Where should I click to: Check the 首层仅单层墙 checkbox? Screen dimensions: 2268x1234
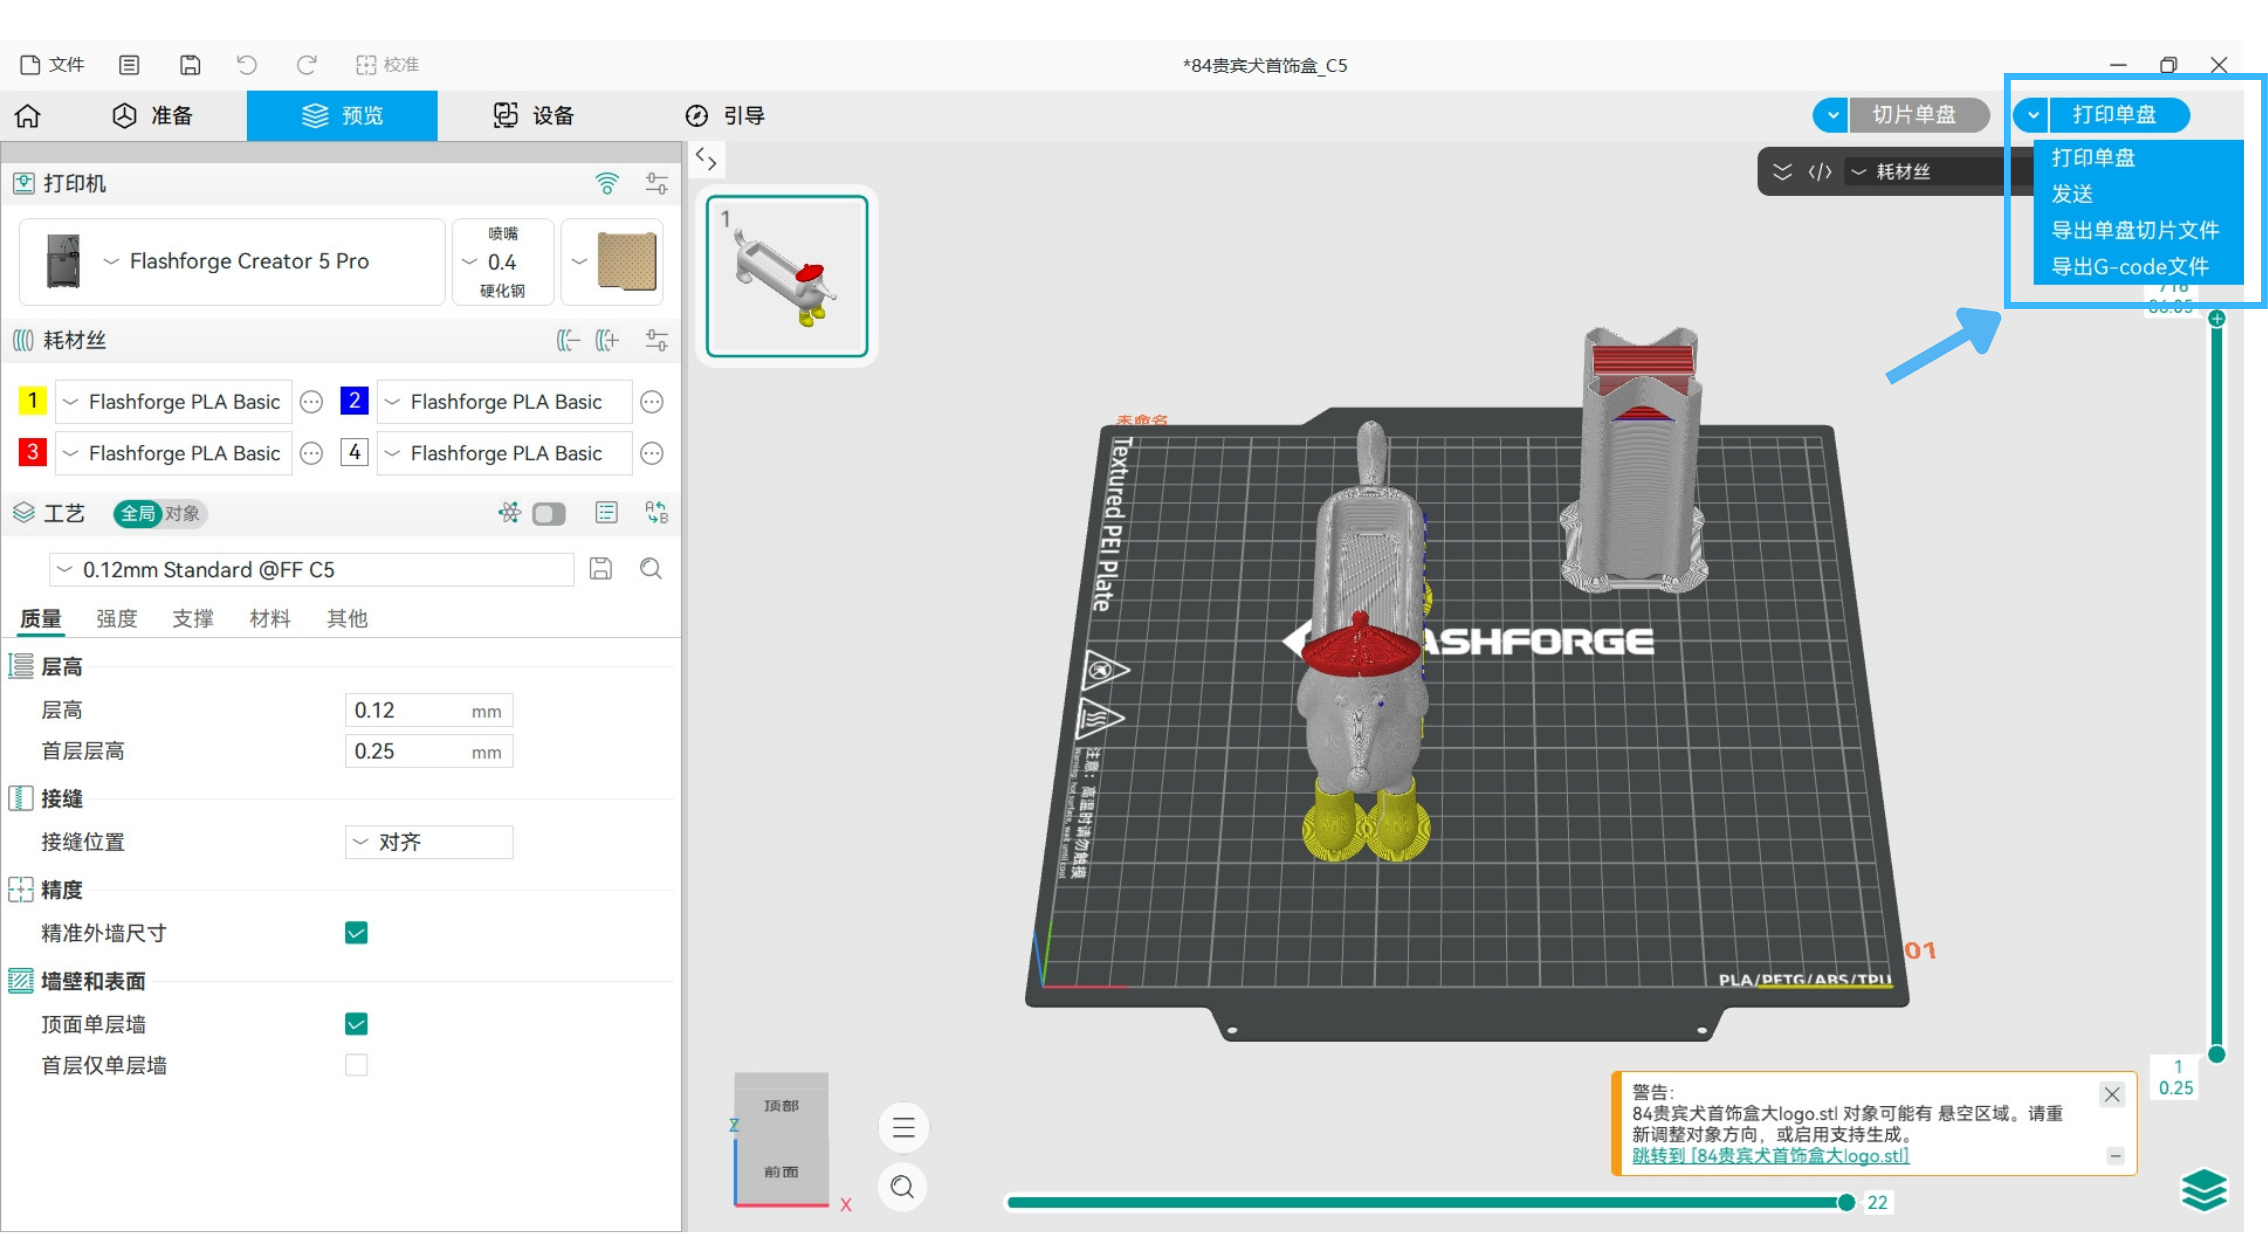click(x=356, y=1065)
